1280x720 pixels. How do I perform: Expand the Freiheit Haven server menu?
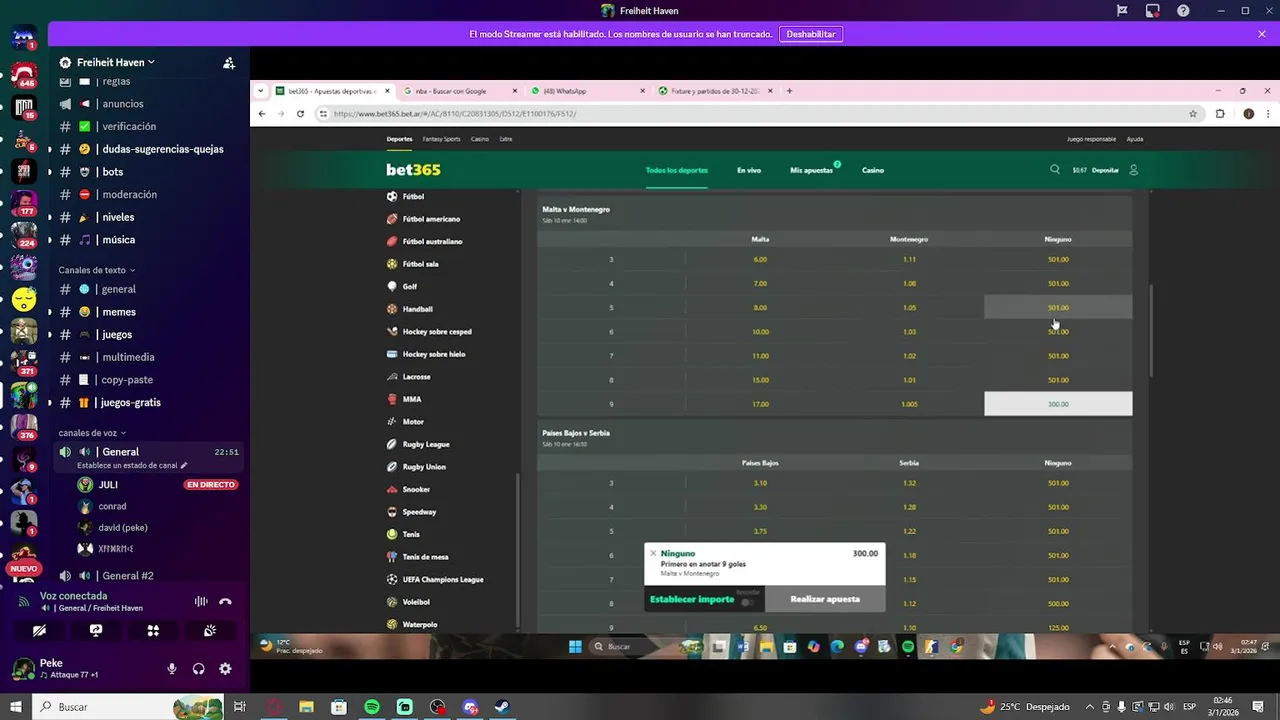(115, 62)
